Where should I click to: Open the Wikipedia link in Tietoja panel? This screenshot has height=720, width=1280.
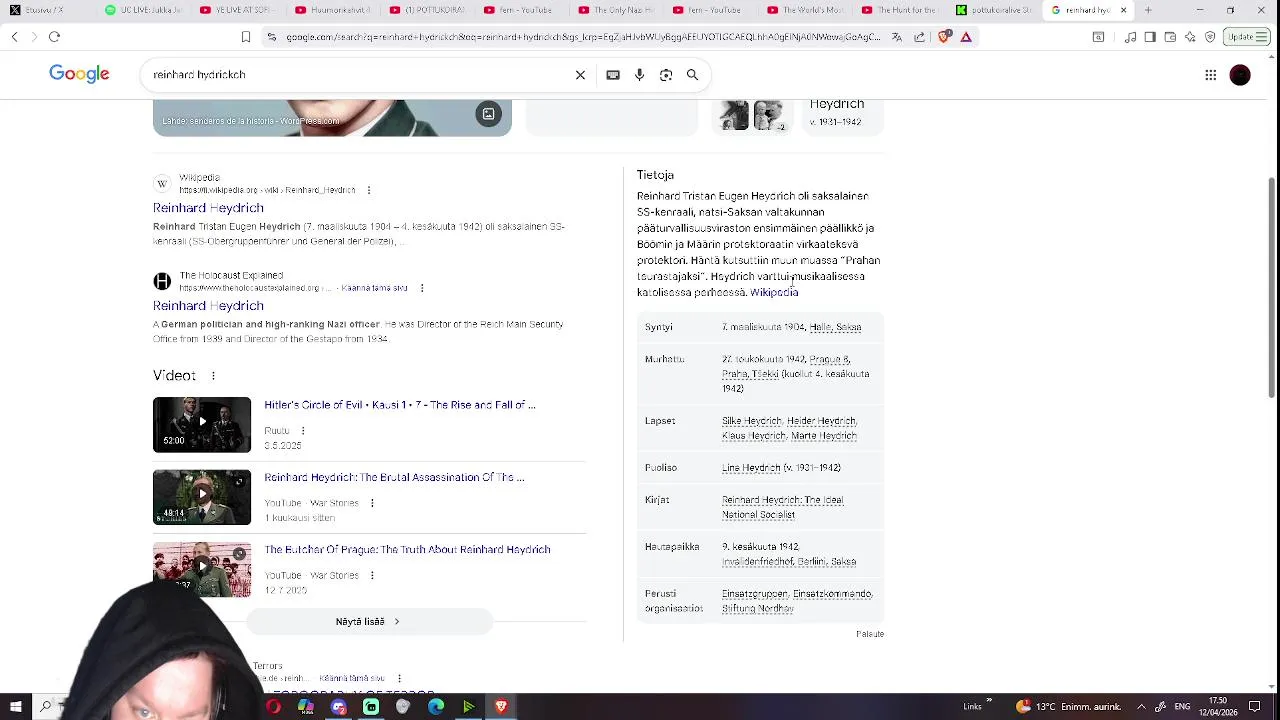774,292
